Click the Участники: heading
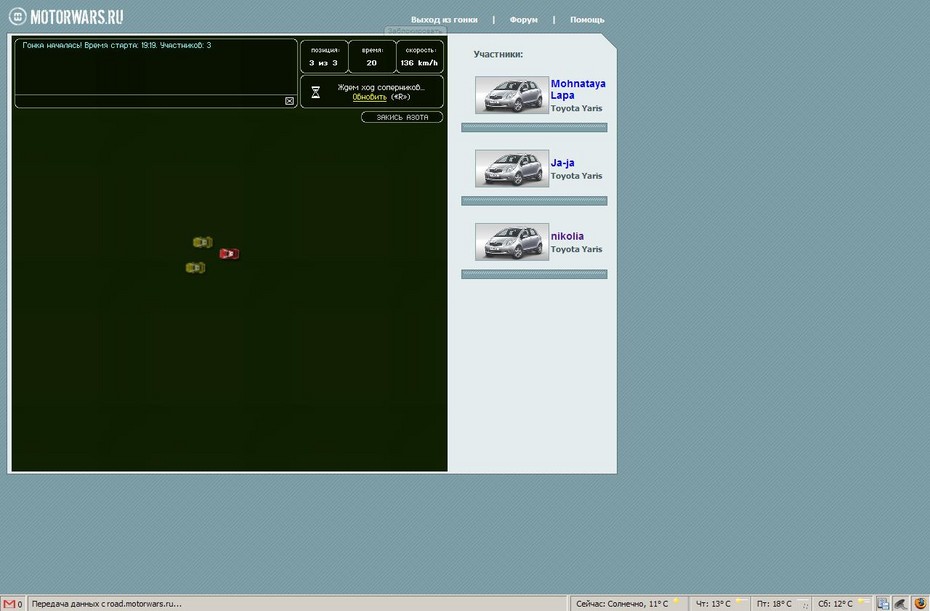 click(x=498, y=54)
